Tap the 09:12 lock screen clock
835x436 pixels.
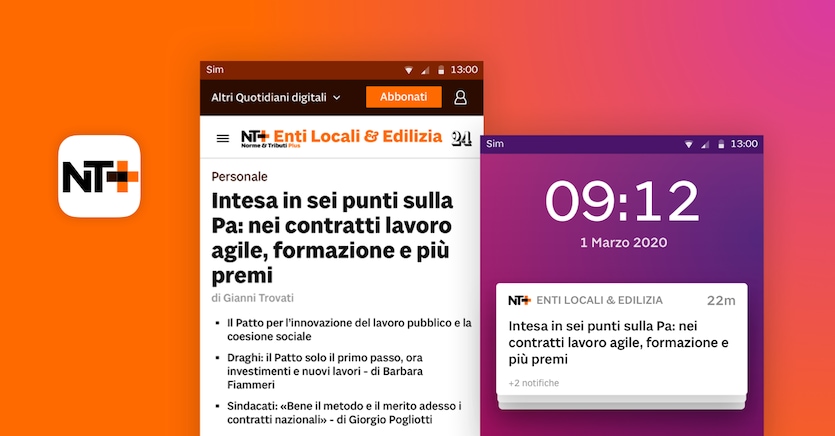(622, 201)
